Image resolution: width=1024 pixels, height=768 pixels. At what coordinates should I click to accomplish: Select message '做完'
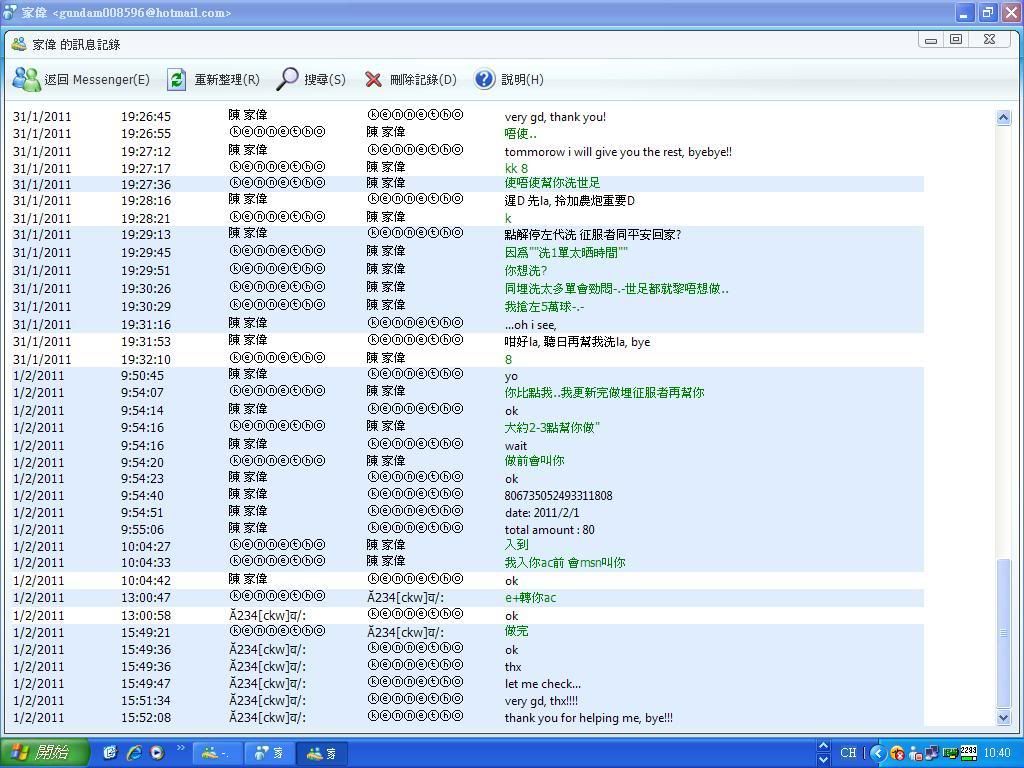[516, 631]
